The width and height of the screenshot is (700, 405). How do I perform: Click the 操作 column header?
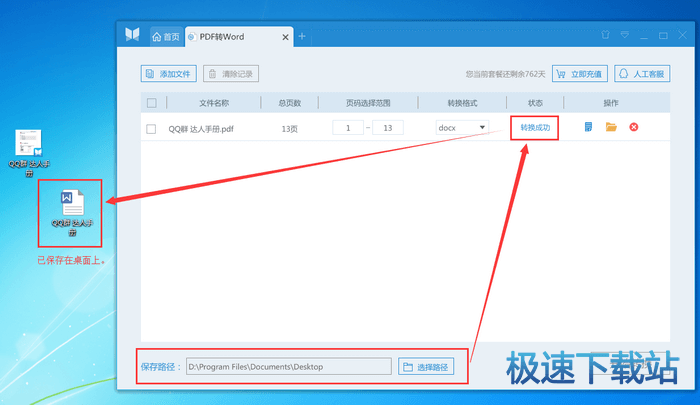pos(611,103)
